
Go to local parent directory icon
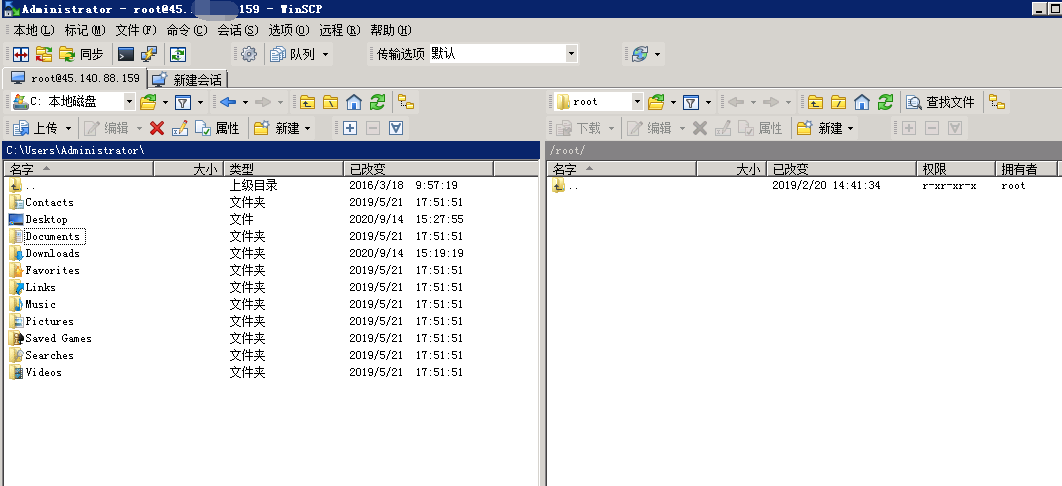pos(307,102)
